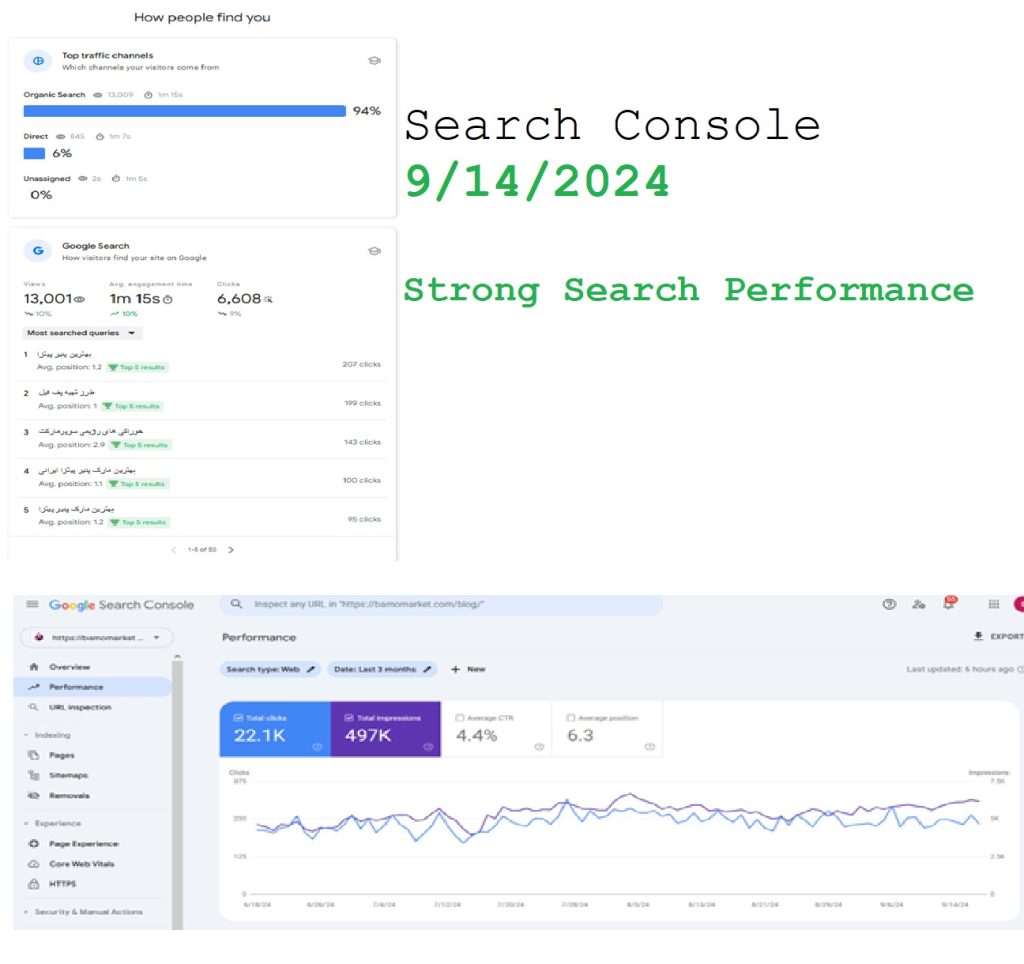
Task: Click the Date: Last 3 months filter chip
Action: [382, 669]
